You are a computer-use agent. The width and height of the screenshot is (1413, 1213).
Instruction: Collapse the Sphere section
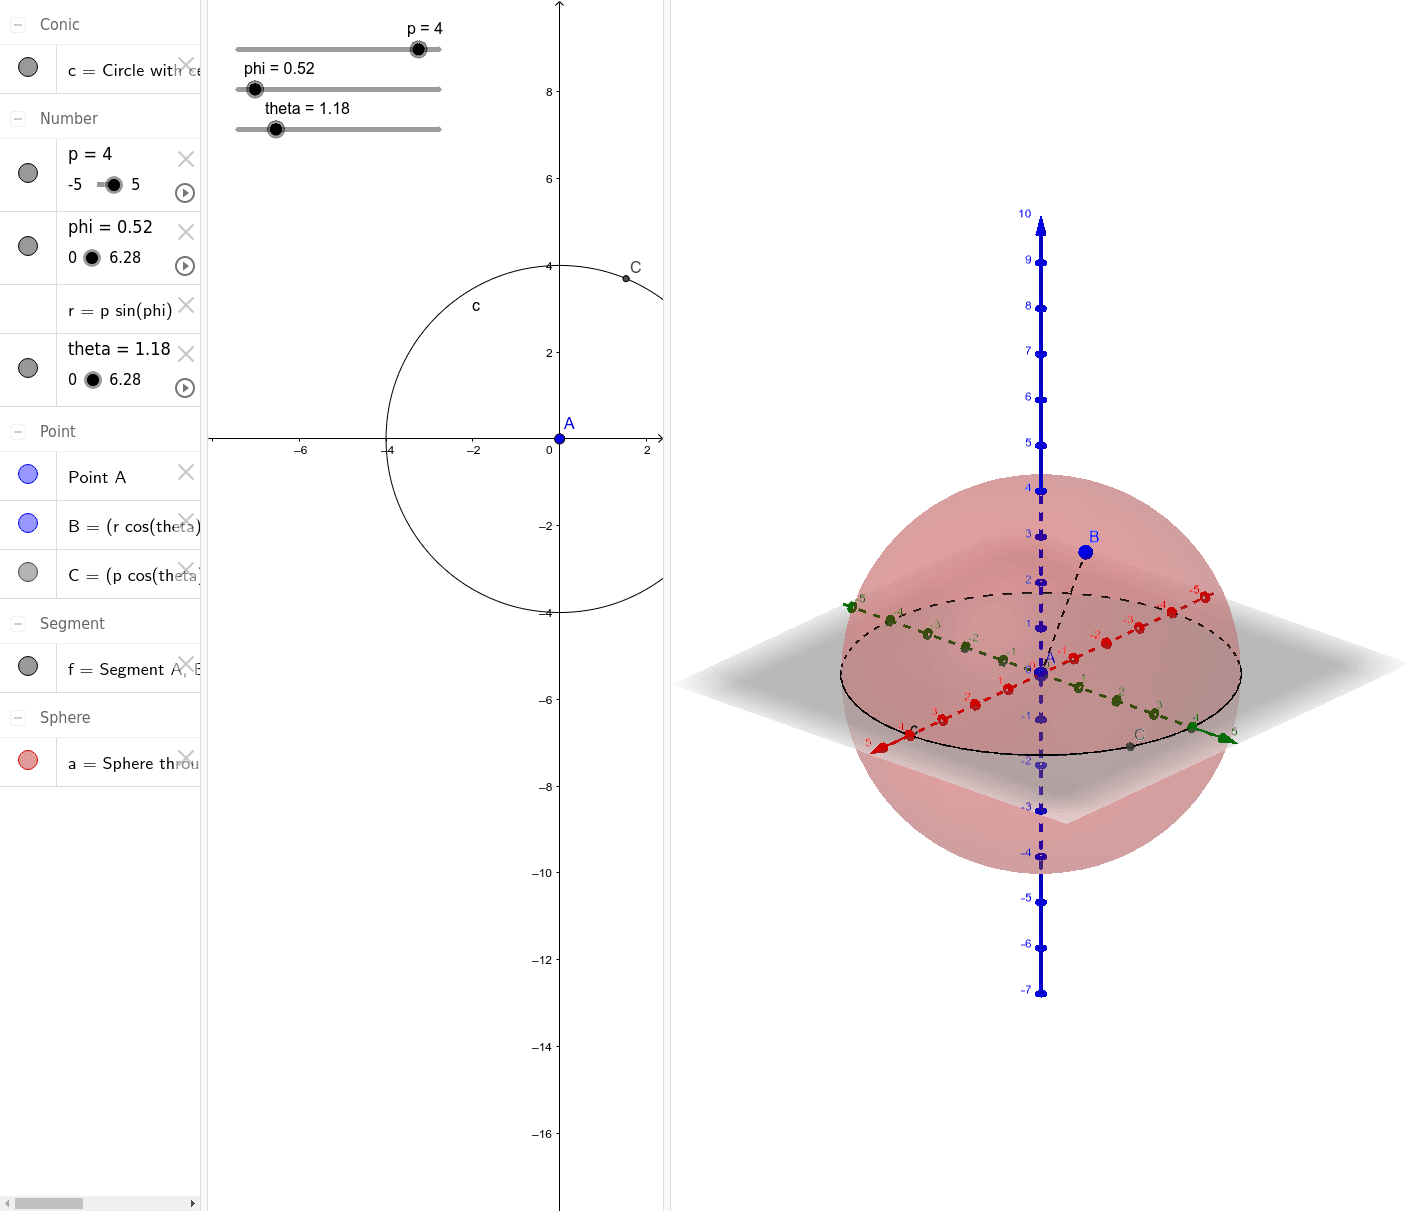pos(16,716)
